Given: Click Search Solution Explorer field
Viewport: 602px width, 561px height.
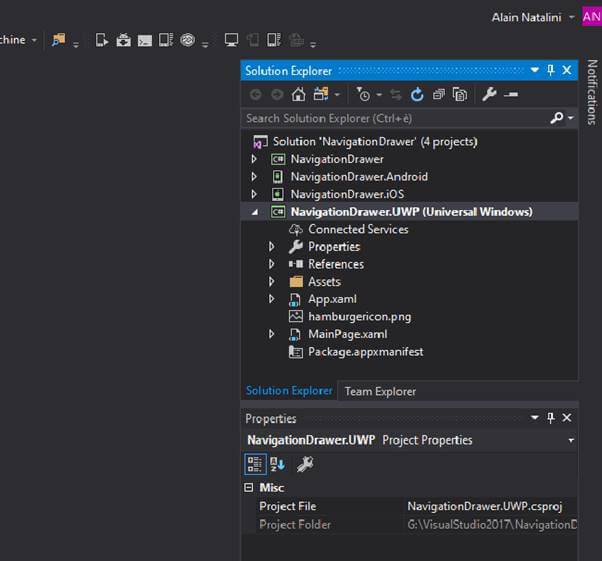Looking at the screenshot, I should pos(395,118).
